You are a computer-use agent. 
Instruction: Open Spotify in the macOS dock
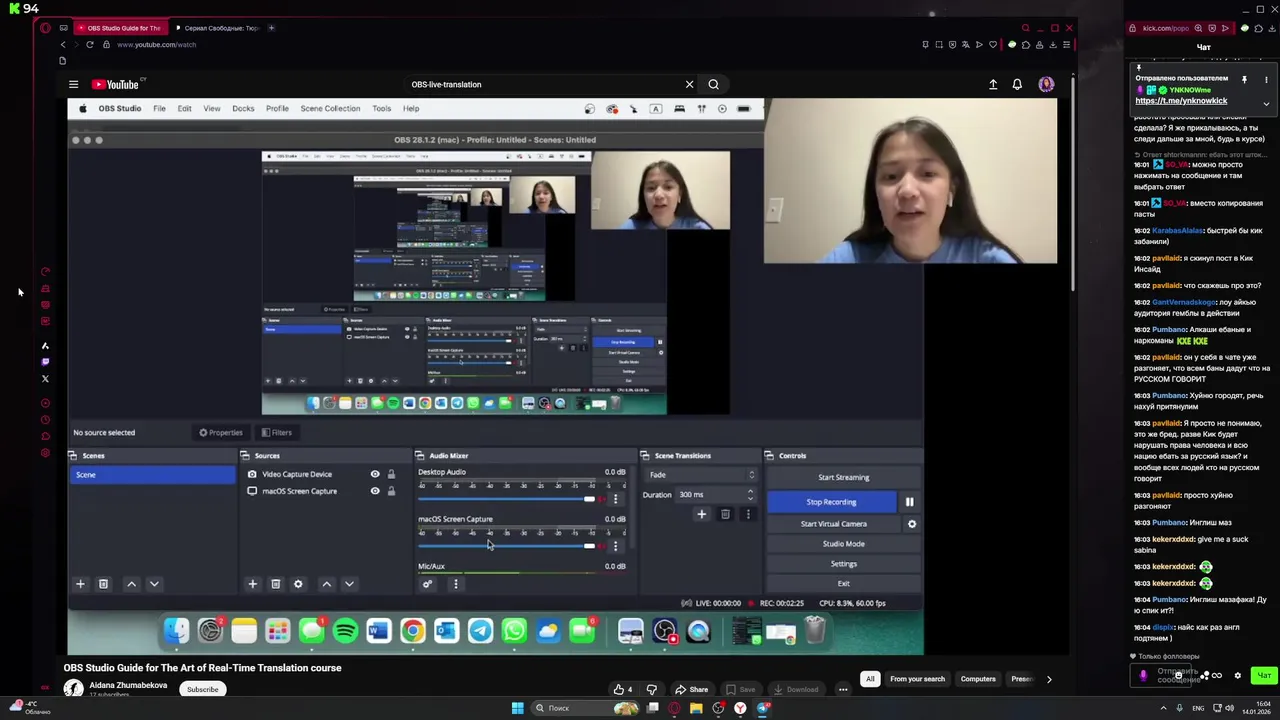coord(345,631)
